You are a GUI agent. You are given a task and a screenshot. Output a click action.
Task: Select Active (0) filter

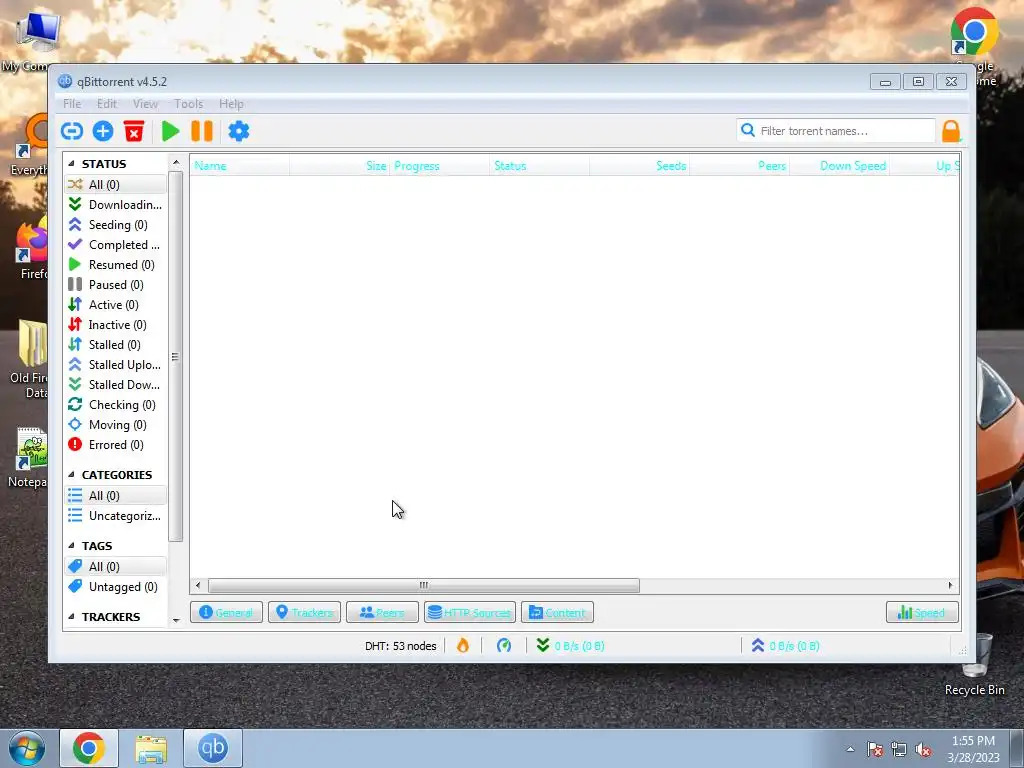[116, 305]
